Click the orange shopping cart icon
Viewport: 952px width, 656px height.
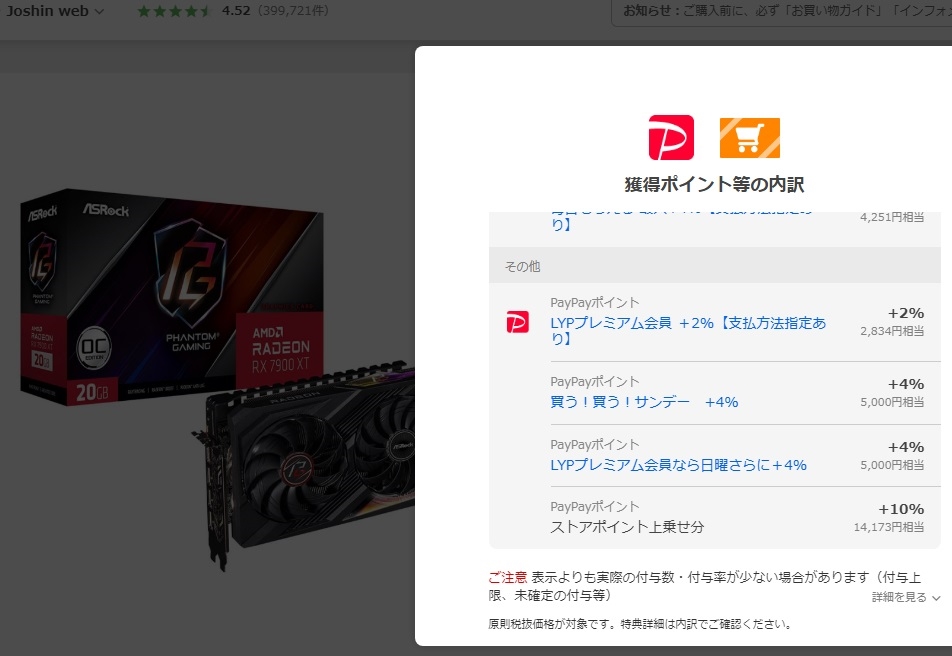pyautogui.click(x=749, y=138)
